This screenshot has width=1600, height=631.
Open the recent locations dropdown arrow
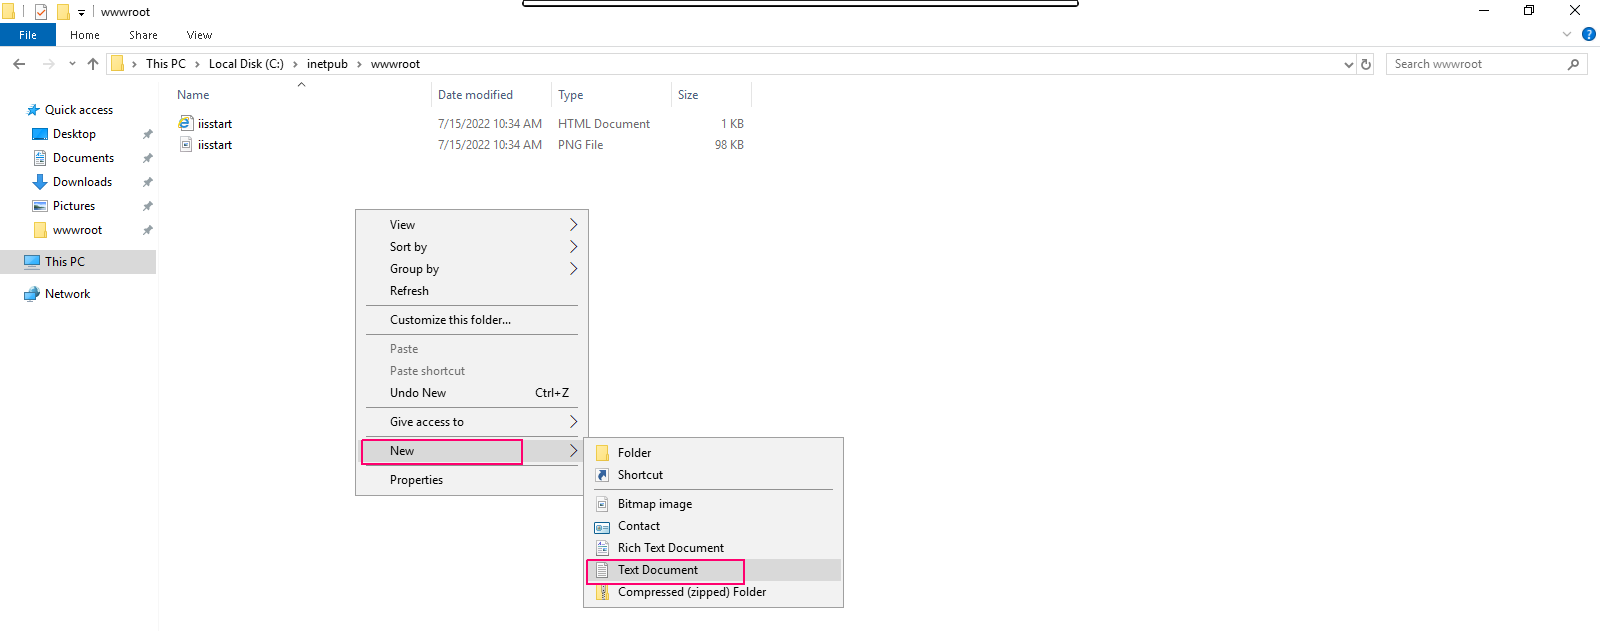(72, 64)
